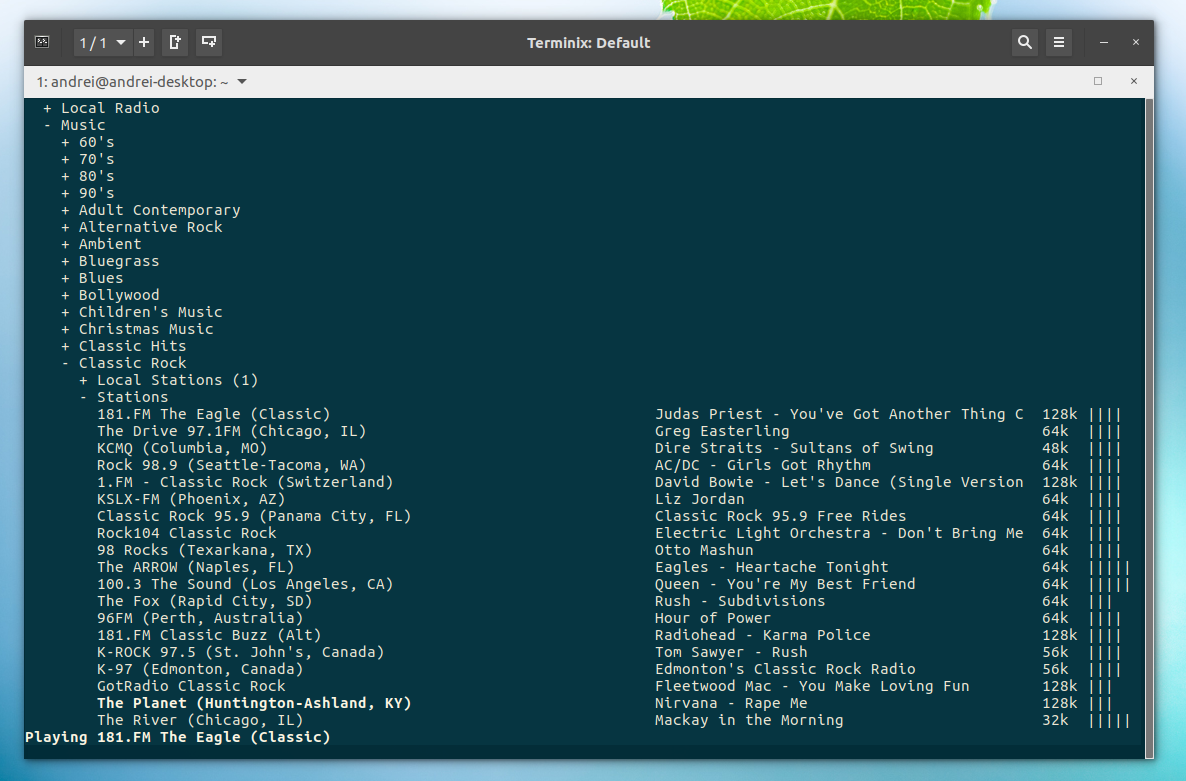Select 96FM (Perth, Australia) station

click(200, 618)
